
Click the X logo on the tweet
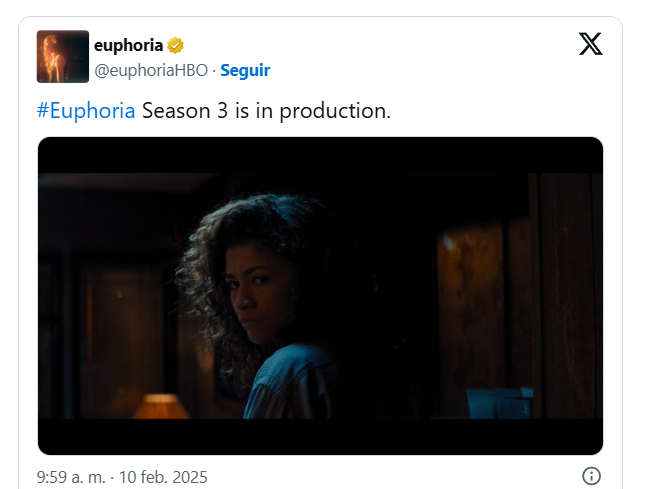pos(590,45)
